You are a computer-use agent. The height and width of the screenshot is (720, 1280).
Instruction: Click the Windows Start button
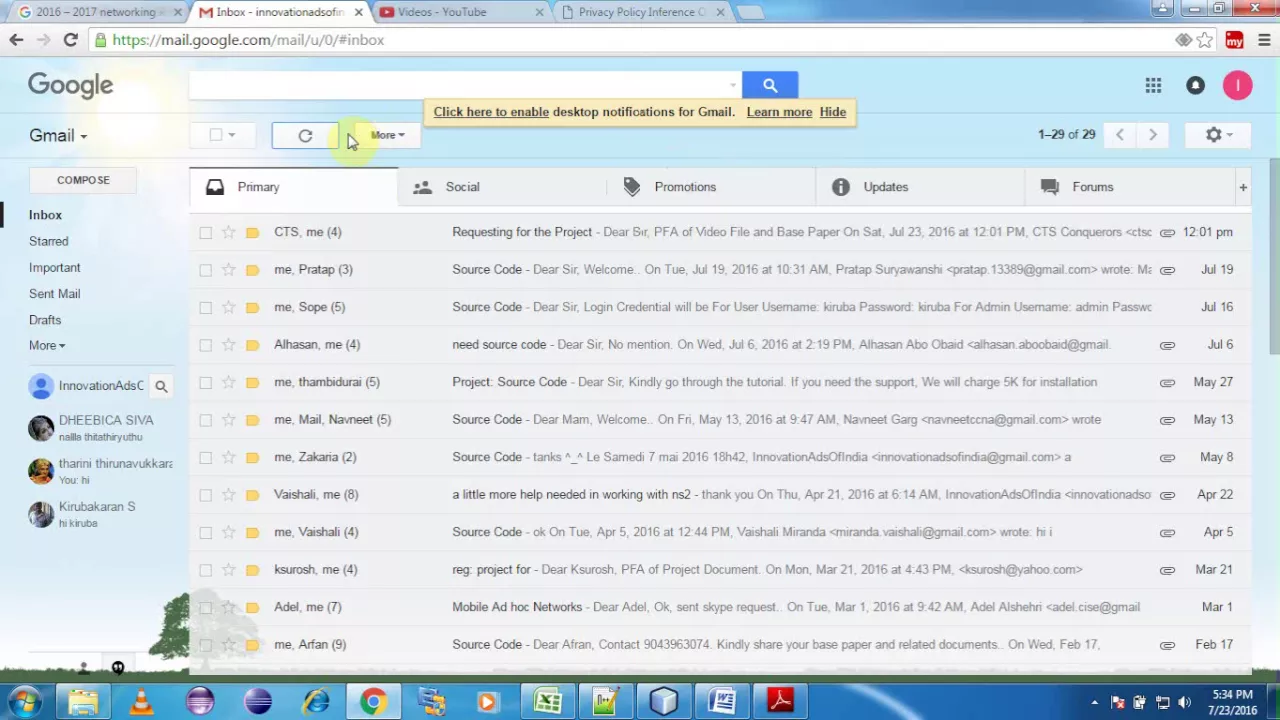coord(25,701)
